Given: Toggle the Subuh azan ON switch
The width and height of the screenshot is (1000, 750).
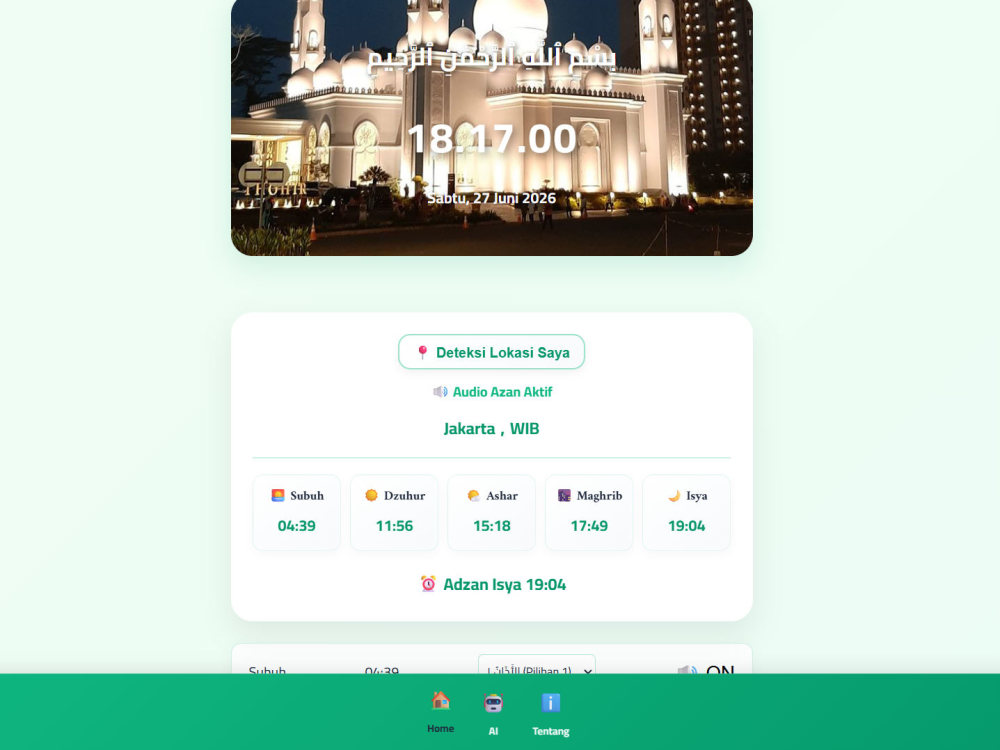Looking at the screenshot, I should [707, 668].
